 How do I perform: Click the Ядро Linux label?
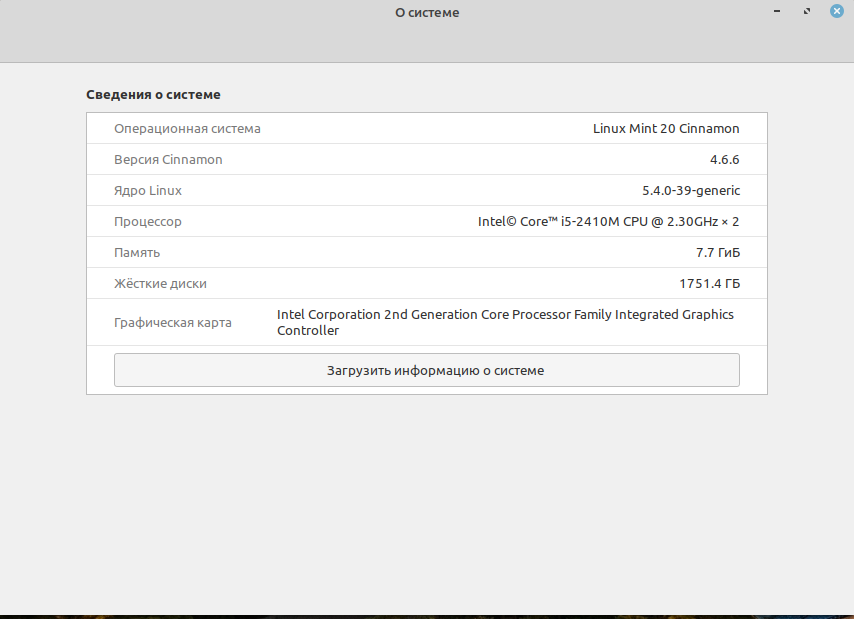point(148,191)
